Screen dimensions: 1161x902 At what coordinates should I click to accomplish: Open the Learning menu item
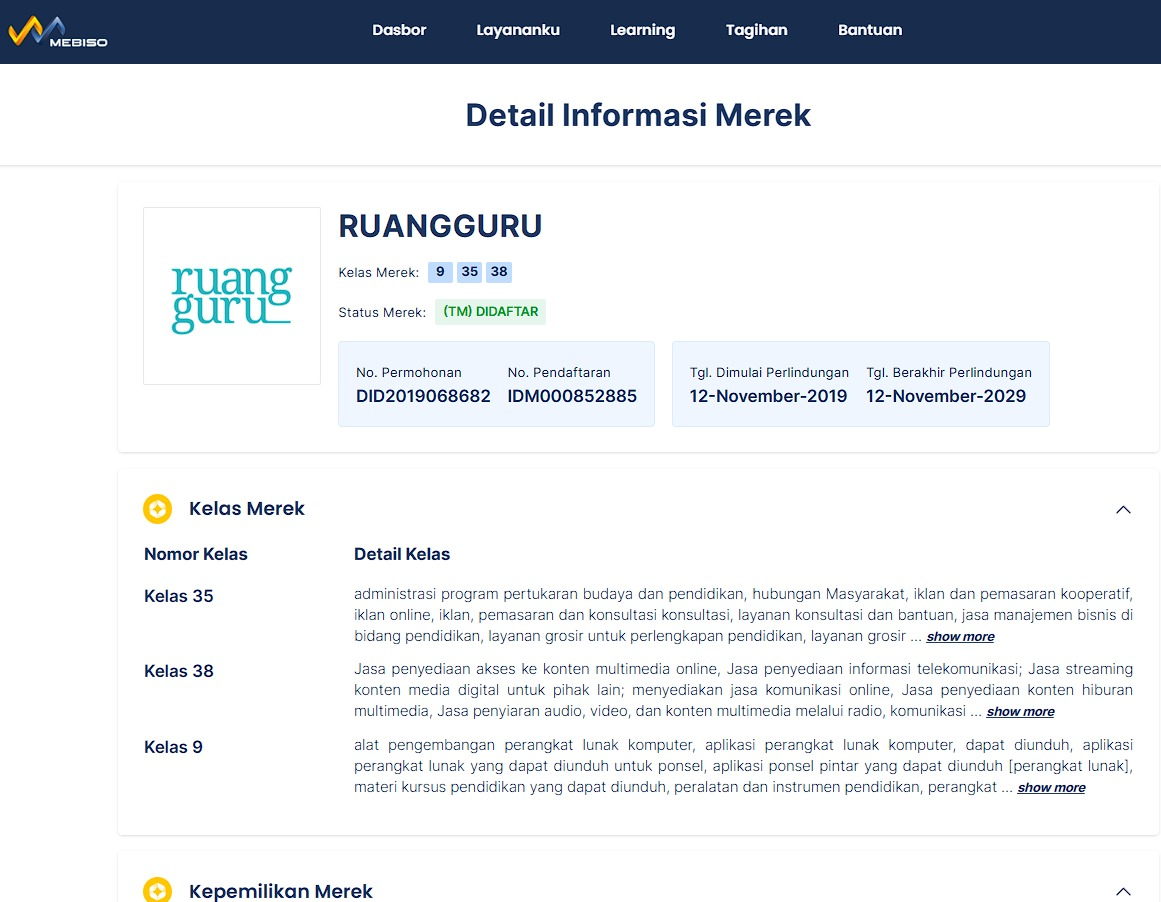pyautogui.click(x=643, y=30)
